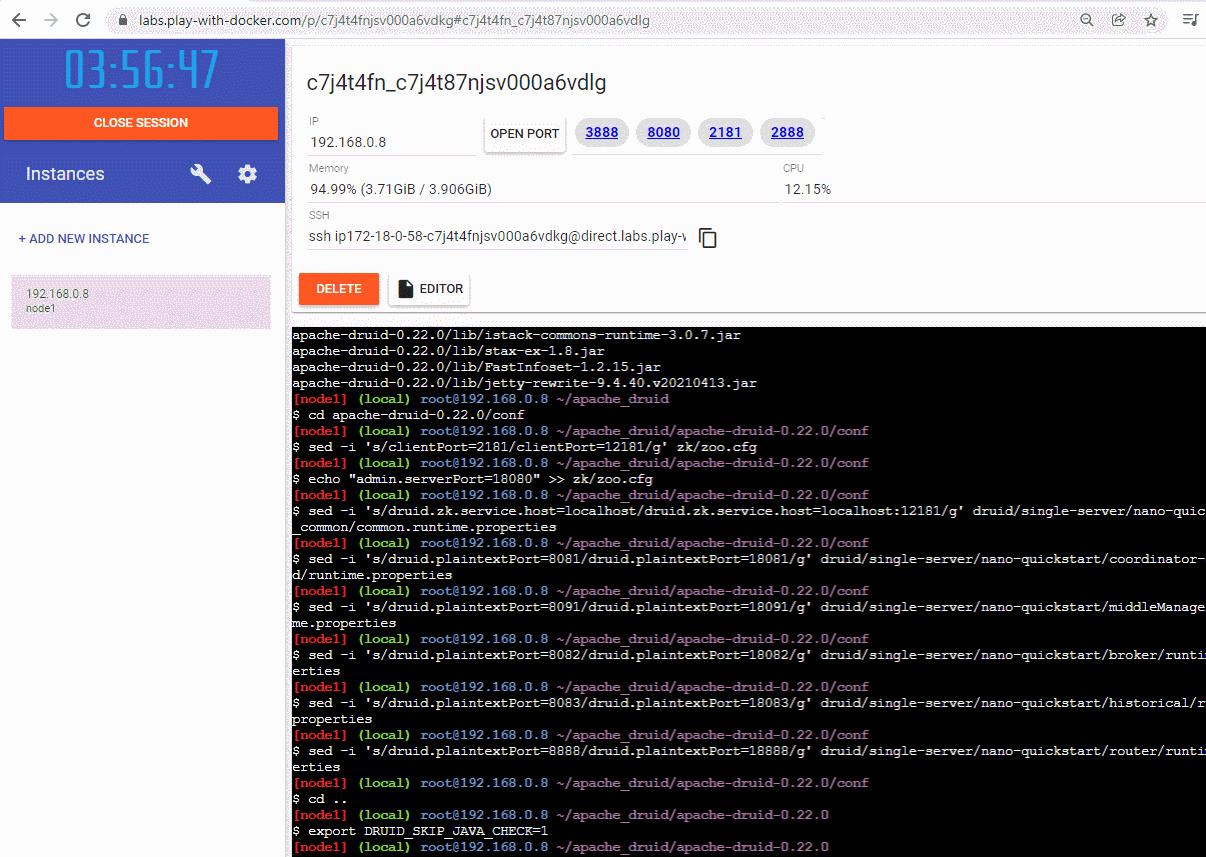Open the browser zoom search icon

click(x=1086, y=19)
